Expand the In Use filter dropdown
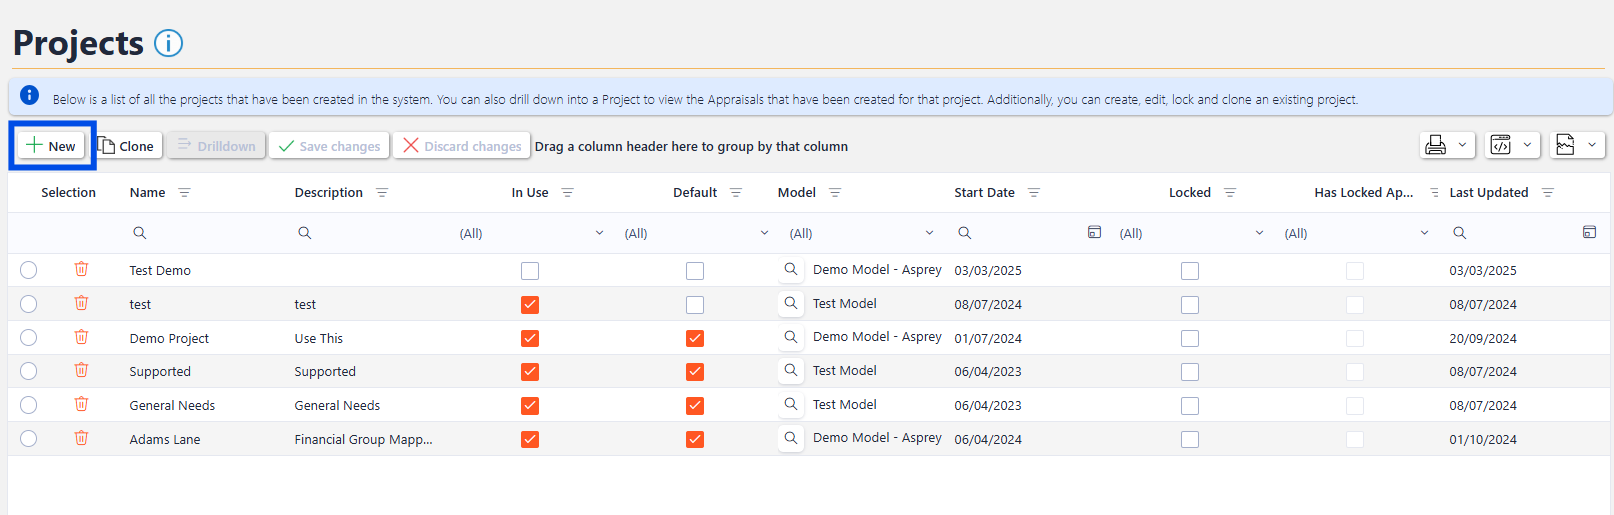The image size is (1614, 515). click(599, 233)
